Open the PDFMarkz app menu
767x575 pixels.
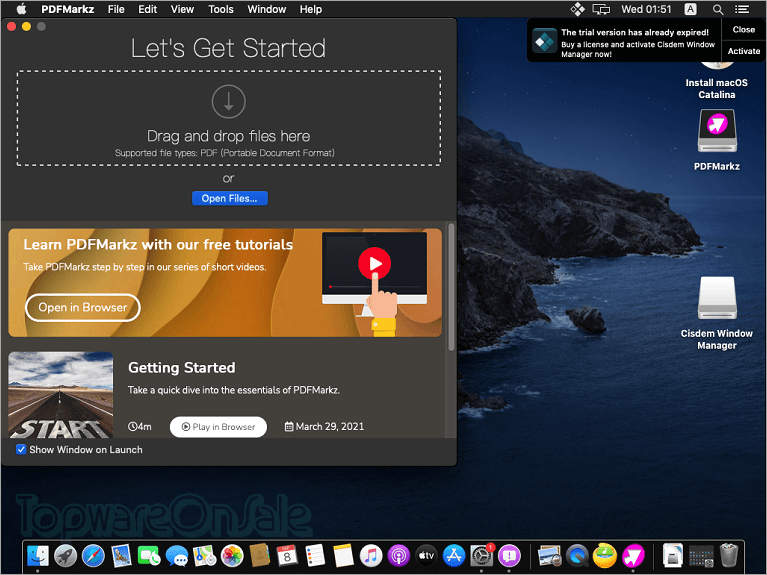pyautogui.click(x=68, y=9)
